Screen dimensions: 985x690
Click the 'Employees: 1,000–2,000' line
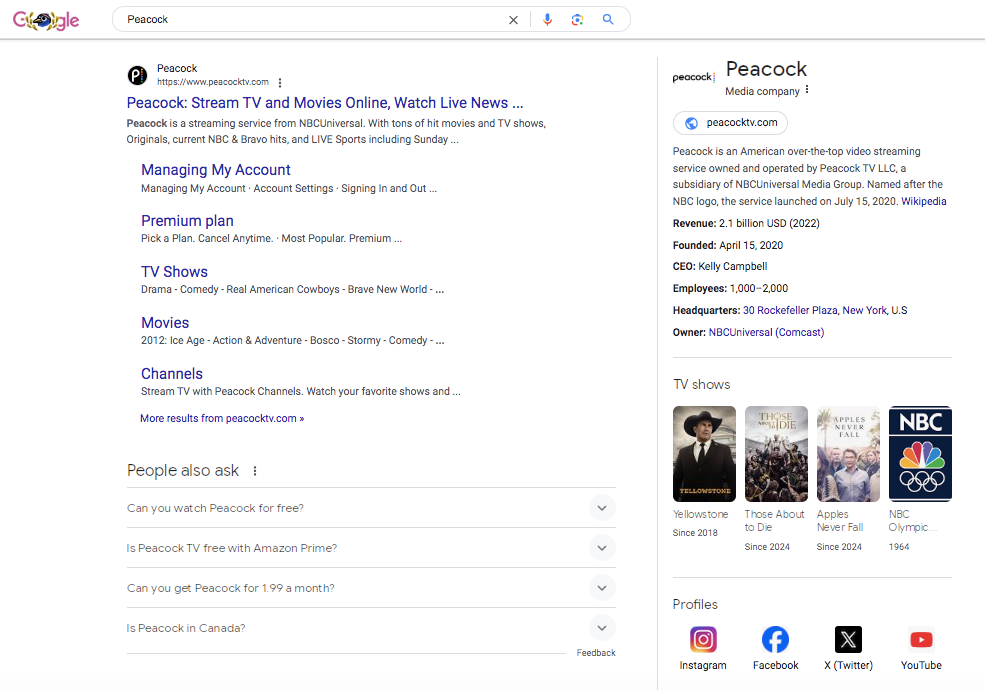730,288
